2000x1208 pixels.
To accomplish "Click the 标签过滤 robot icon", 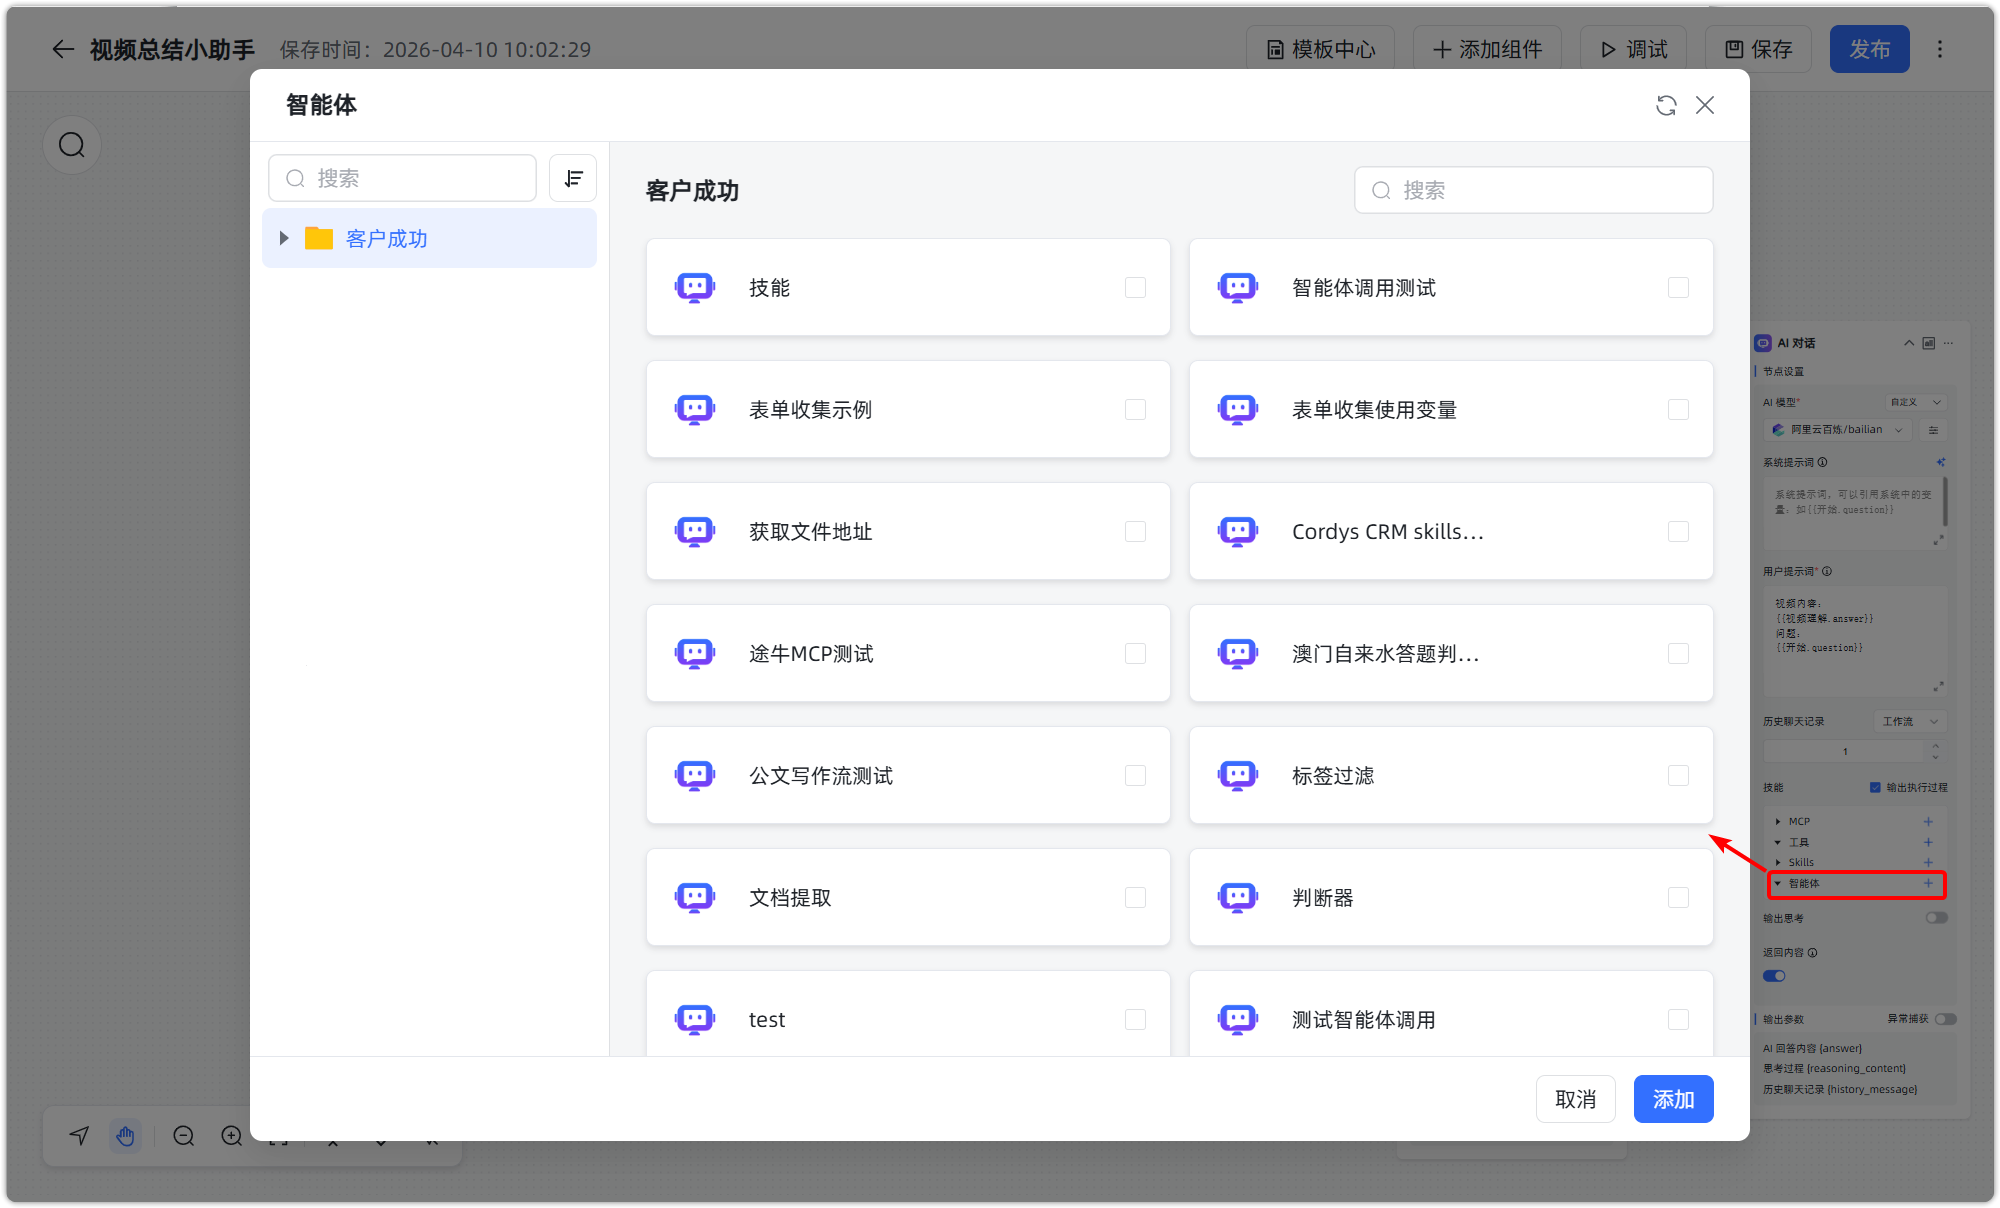I will click(x=1238, y=776).
